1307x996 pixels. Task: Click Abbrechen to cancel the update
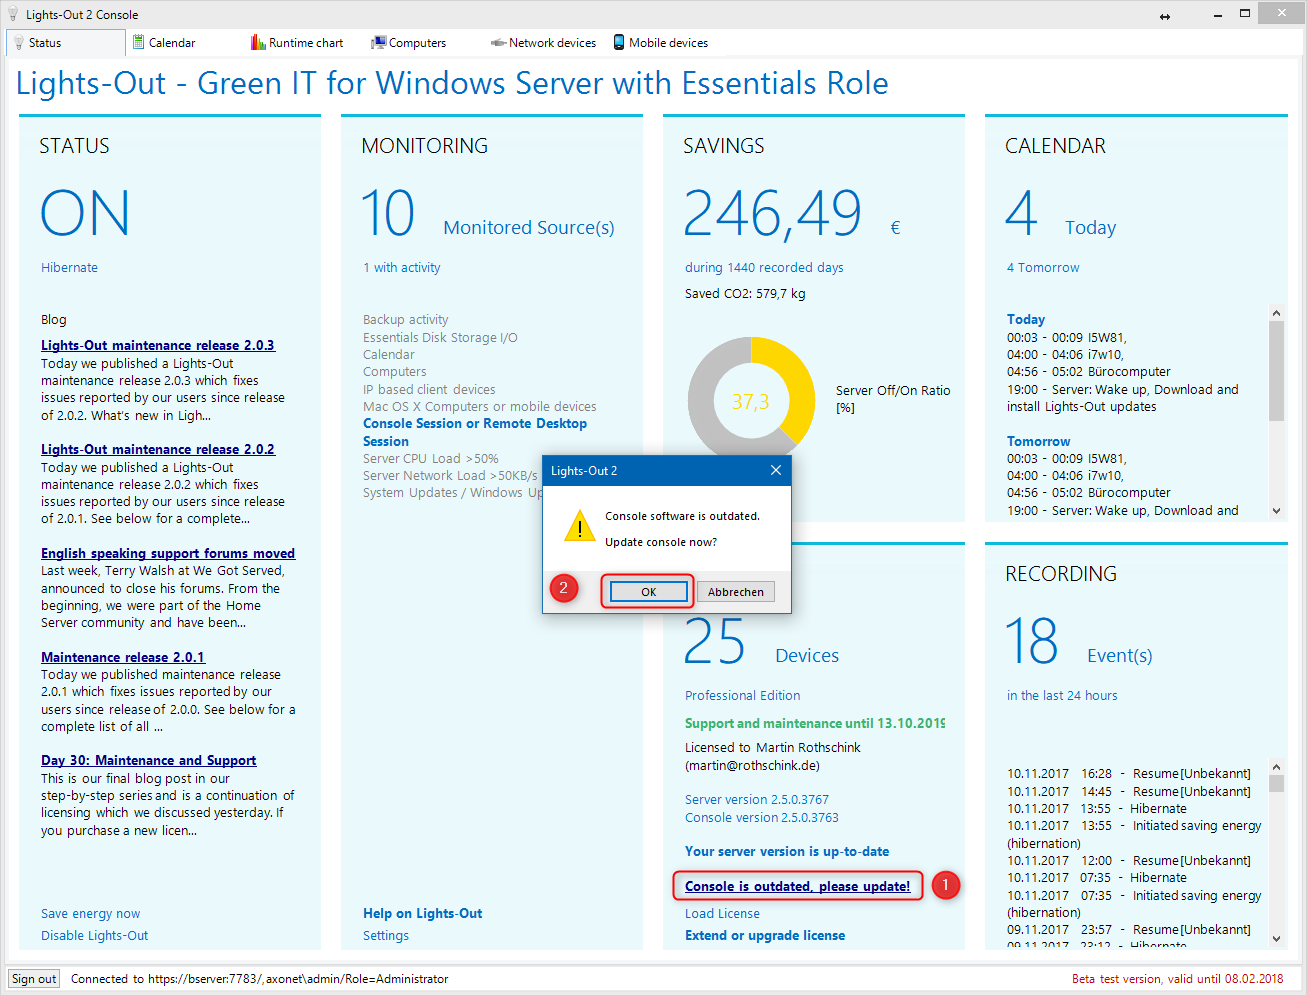click(735, 592)
